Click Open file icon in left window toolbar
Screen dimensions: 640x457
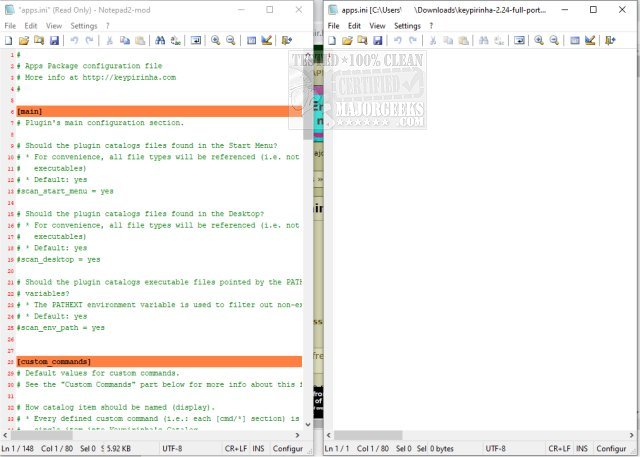coord(24,40)
